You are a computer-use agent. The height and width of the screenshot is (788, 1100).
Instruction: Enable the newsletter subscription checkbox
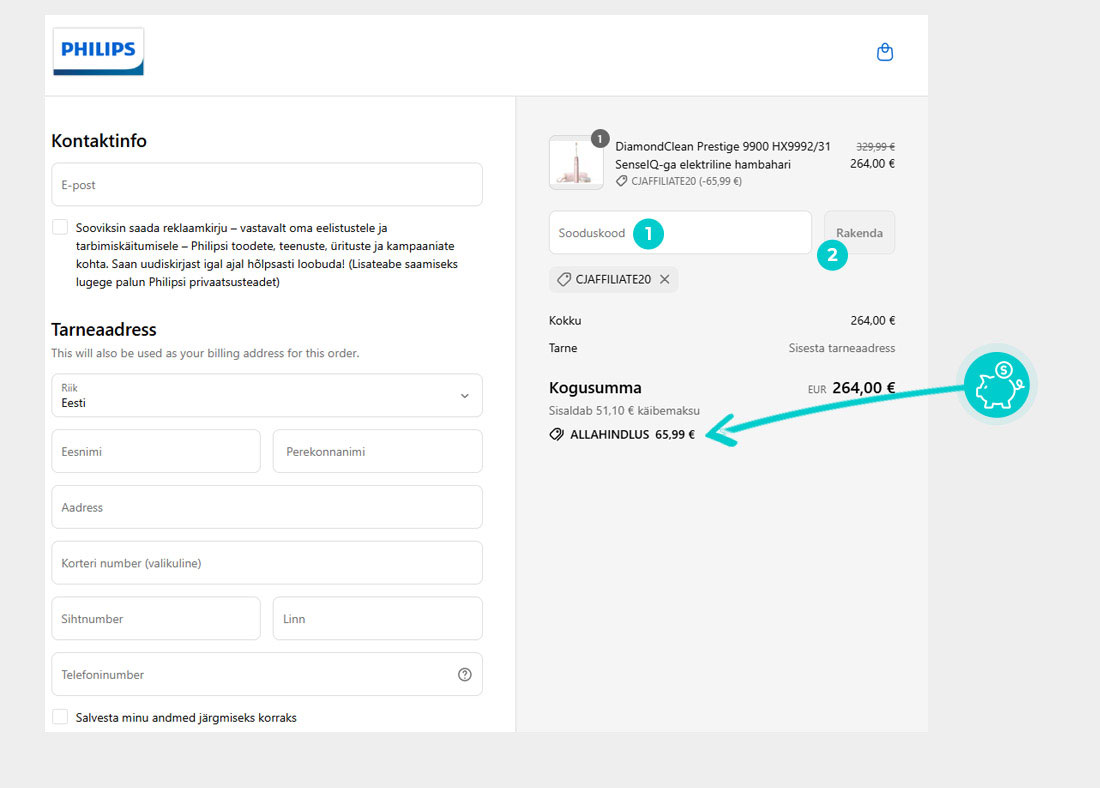click(x=60, y=228)
